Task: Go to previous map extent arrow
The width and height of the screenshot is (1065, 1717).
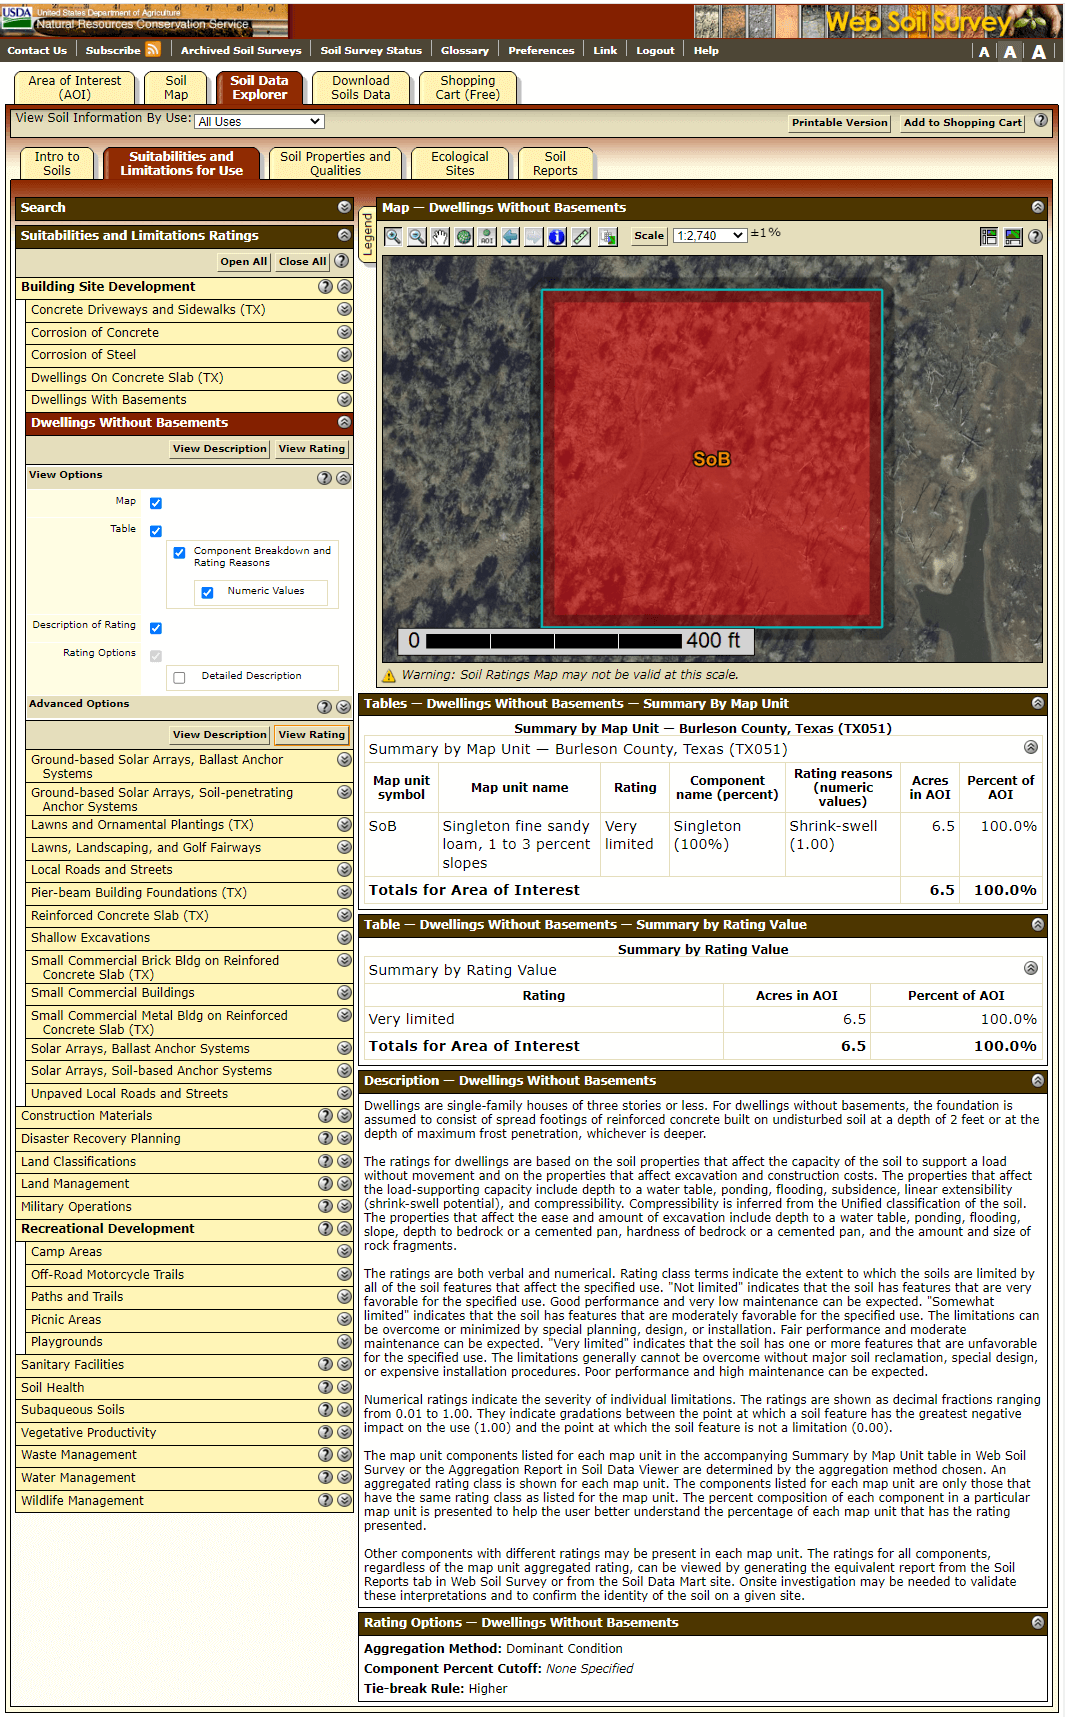Action: (511, 237)
